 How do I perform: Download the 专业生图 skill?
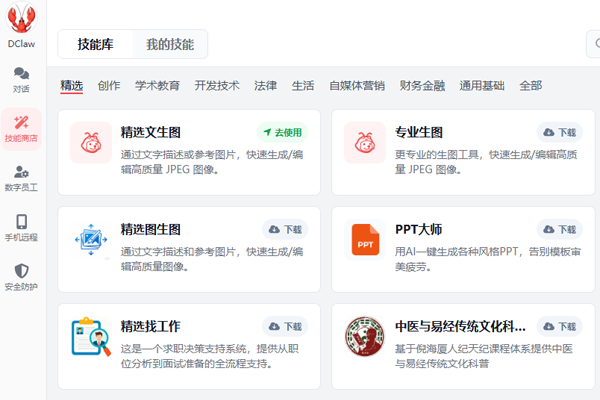[559, 132]
